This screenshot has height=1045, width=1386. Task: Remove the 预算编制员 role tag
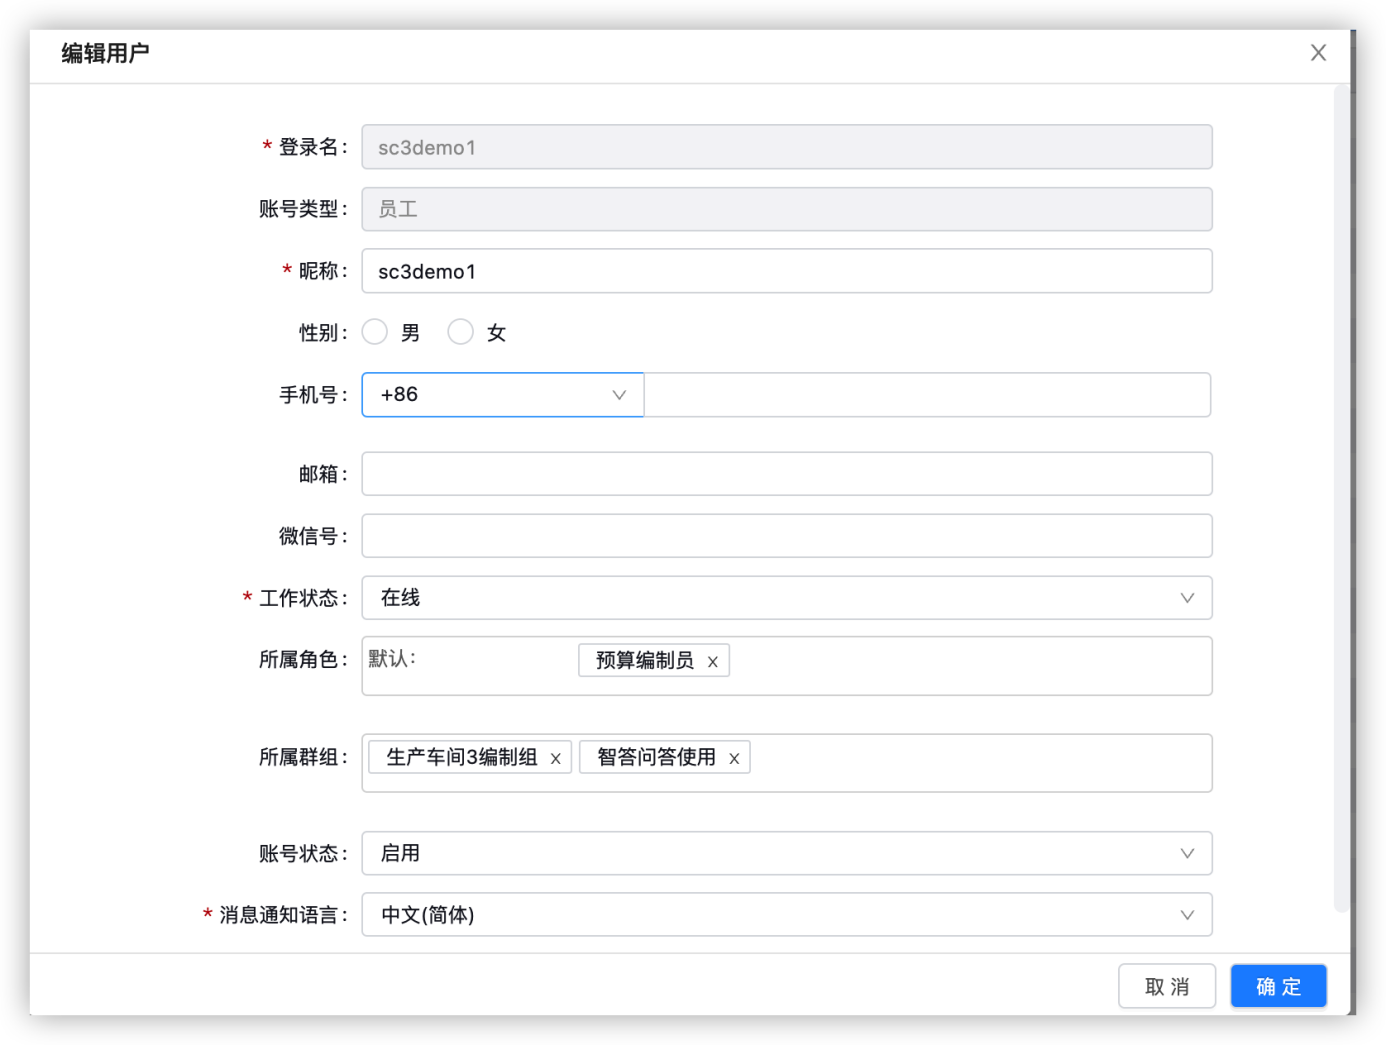pyautogui.click(x=713, y=660)
